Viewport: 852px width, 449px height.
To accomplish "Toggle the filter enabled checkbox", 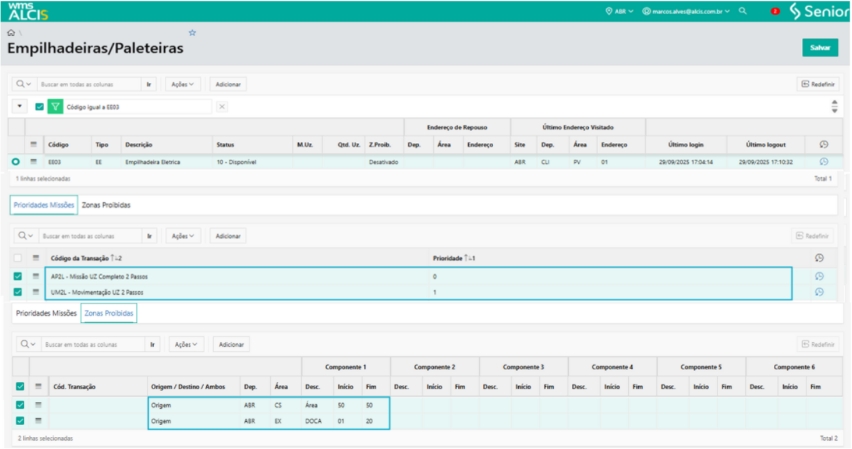I will [x=39, y=107].
